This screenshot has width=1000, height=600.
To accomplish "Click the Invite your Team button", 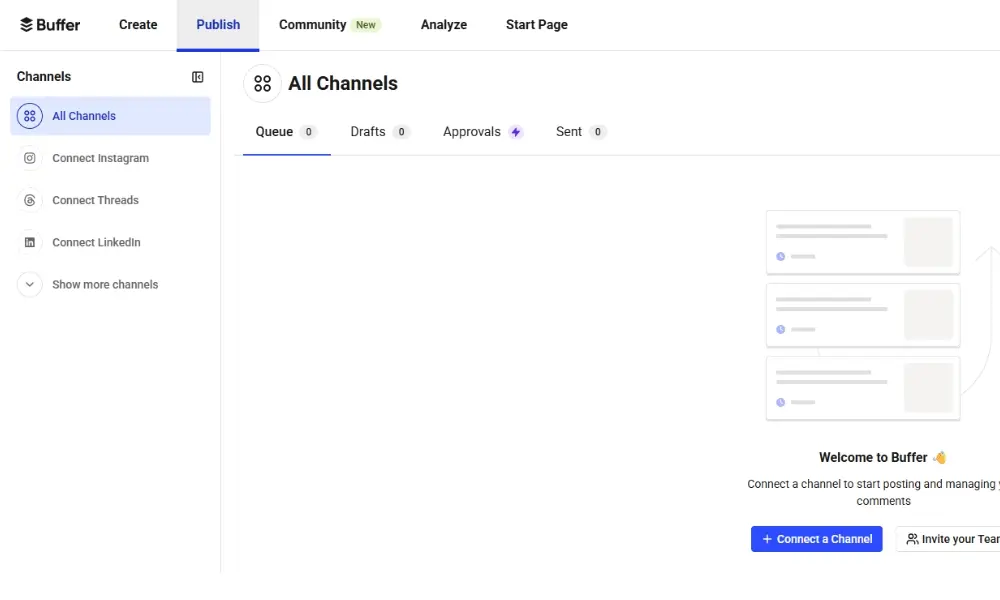I will pyautogui.click(x=950, y=539).
